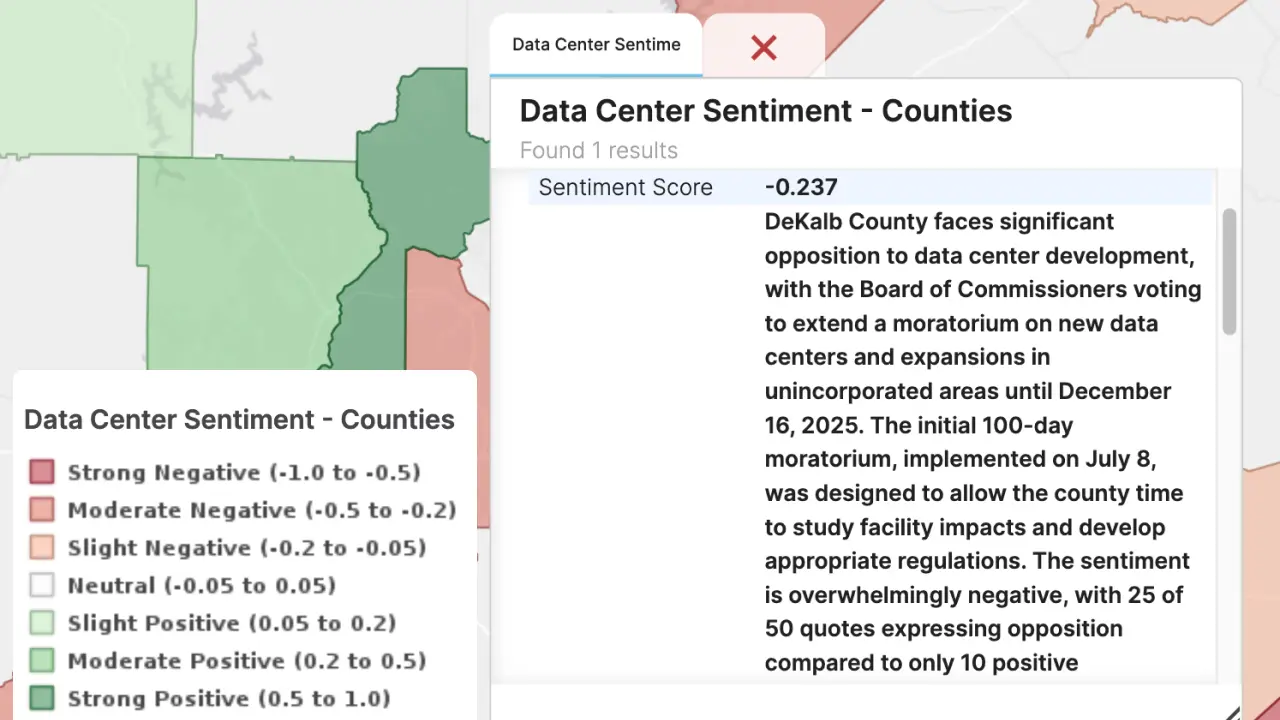
Task: Click the results panel scrollbar thumb
Action: [x=1229, y=272]
